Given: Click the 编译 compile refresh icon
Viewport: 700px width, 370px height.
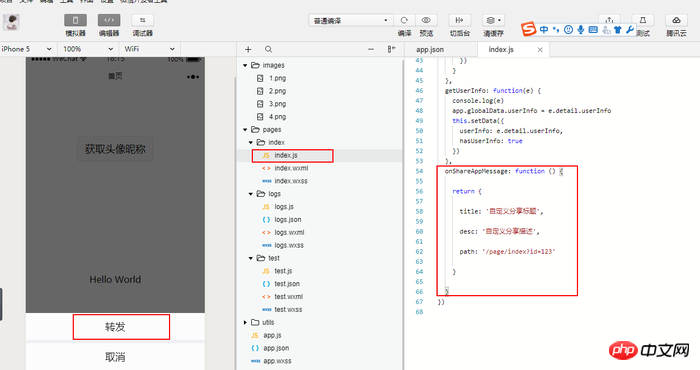Looking at the screenshot, I should [x=404, y=20].
